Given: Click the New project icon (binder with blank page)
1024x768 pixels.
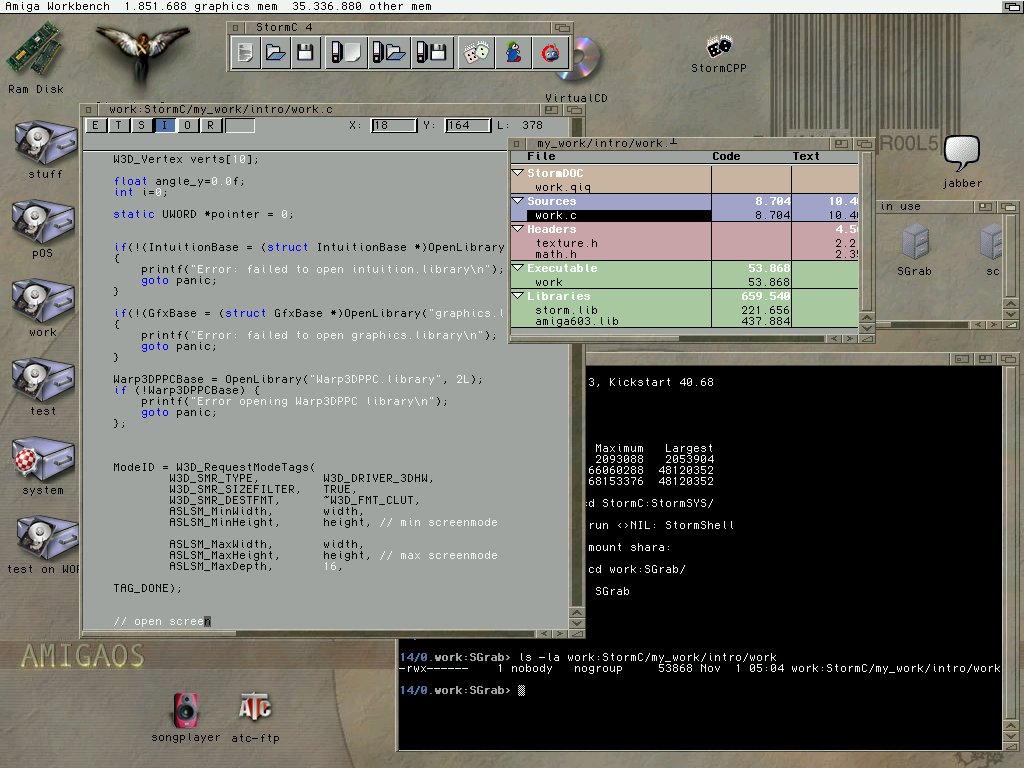Looking at the screenshot, I should (345, 53).
